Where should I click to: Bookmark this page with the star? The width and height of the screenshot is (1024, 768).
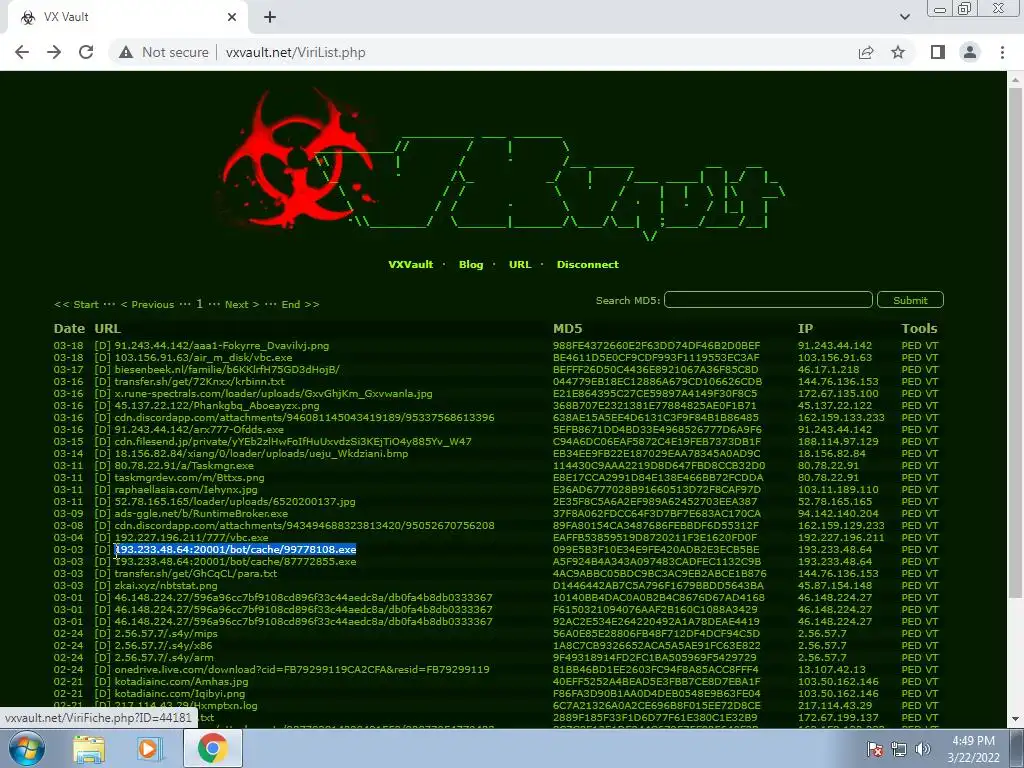898,52
